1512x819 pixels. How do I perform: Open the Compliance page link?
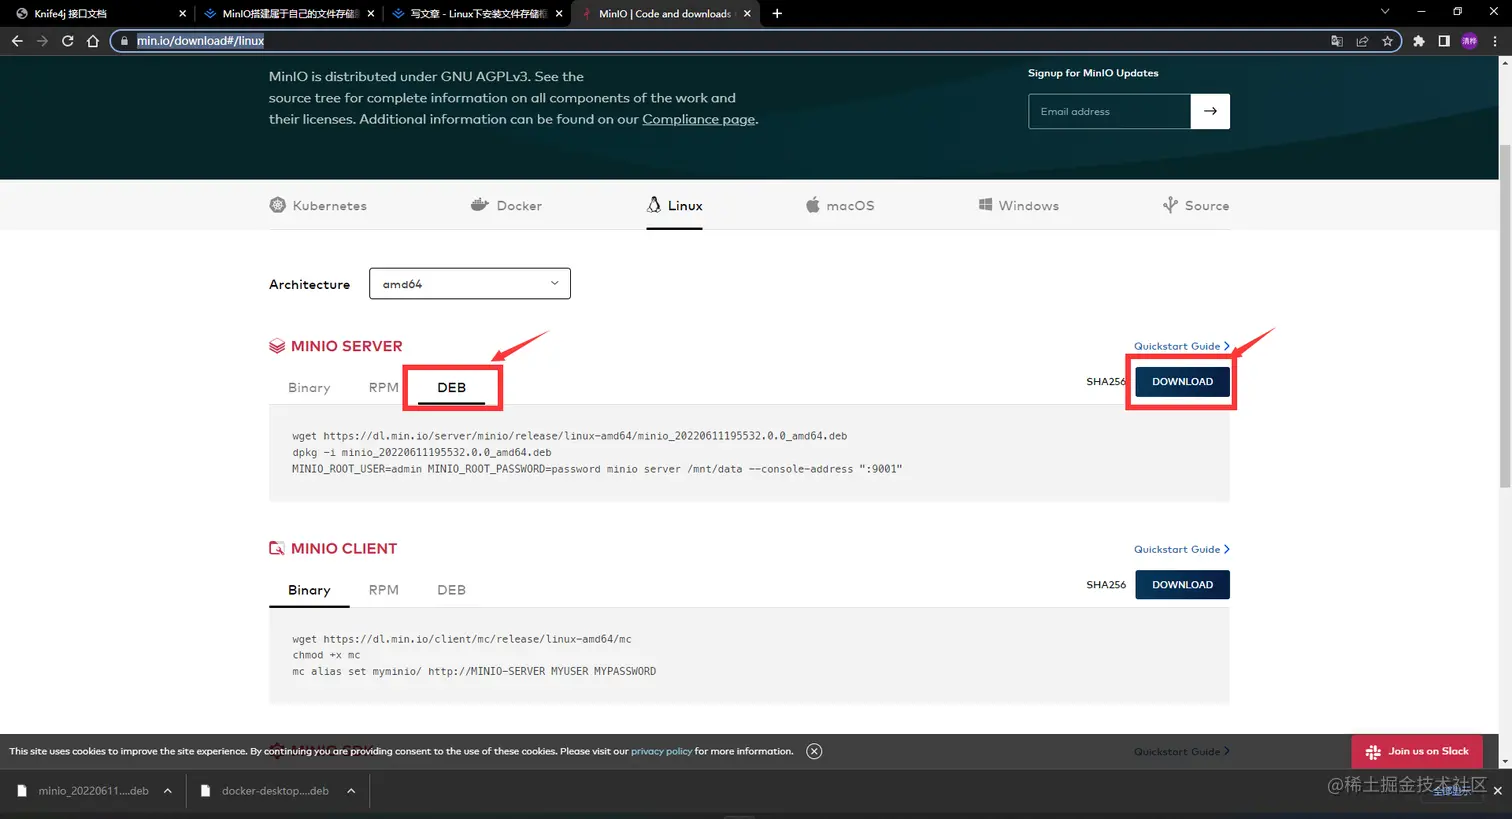699,119
